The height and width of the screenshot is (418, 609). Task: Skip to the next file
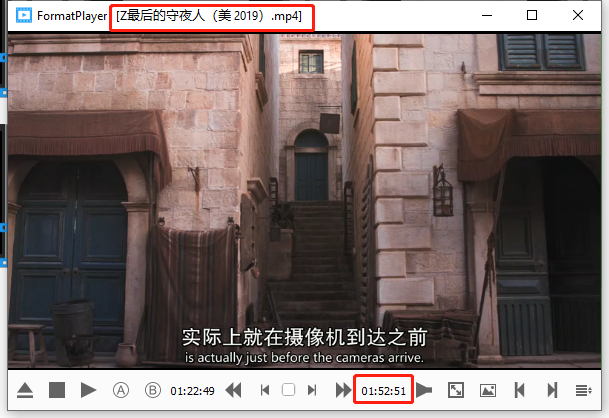click(552, 390)
